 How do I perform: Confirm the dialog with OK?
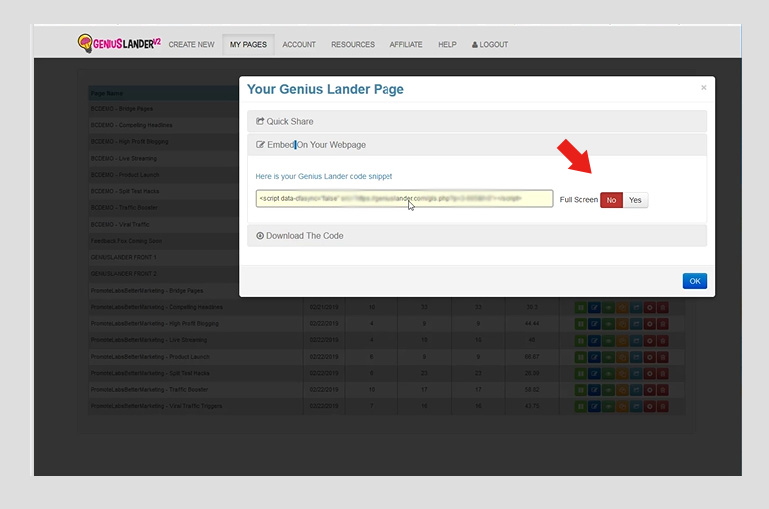pyautogui.click(x=694, y=281)
